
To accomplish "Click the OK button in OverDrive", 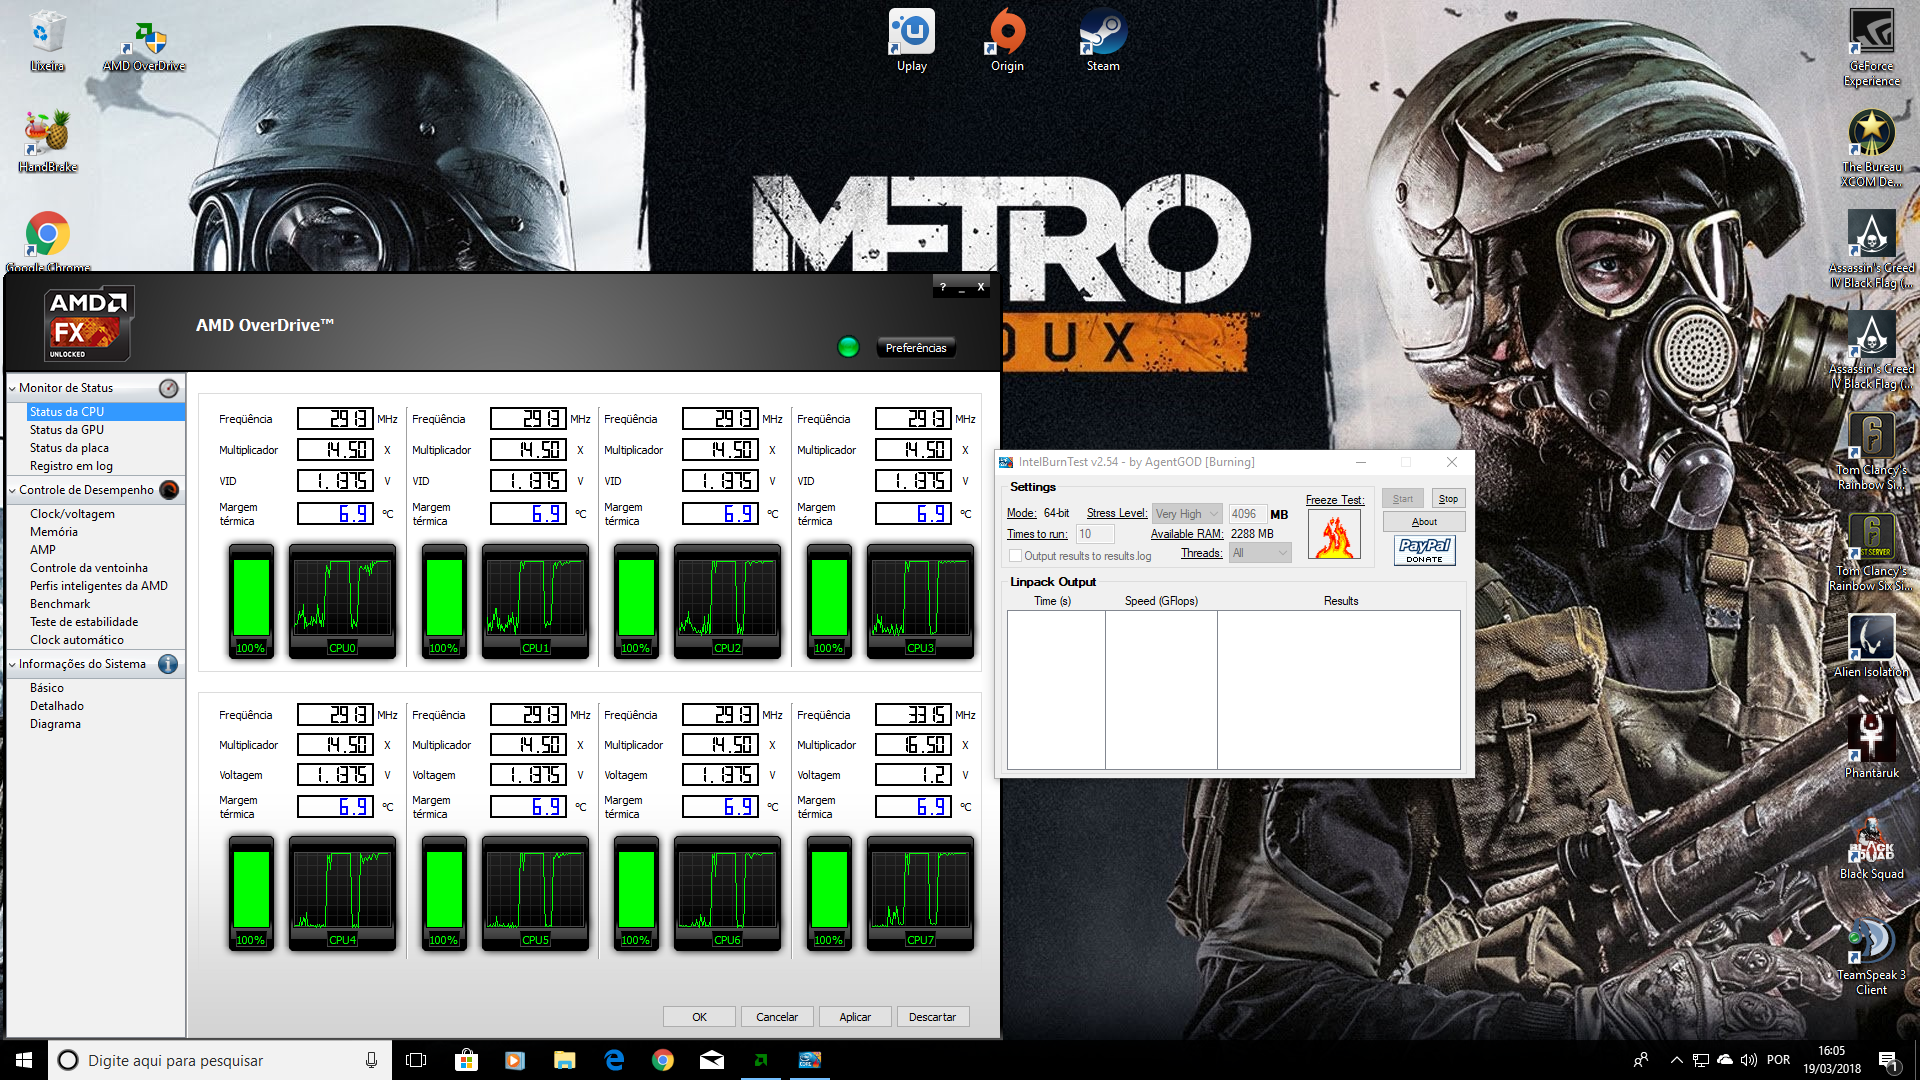I will tap(699, 1017).
